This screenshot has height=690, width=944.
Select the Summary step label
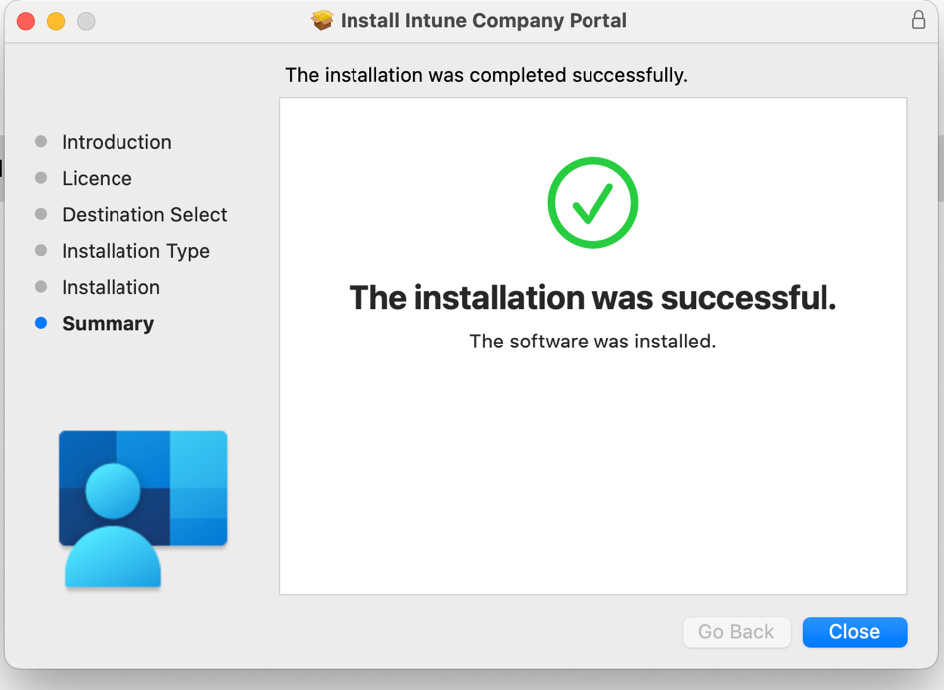(x=108, y=324)
